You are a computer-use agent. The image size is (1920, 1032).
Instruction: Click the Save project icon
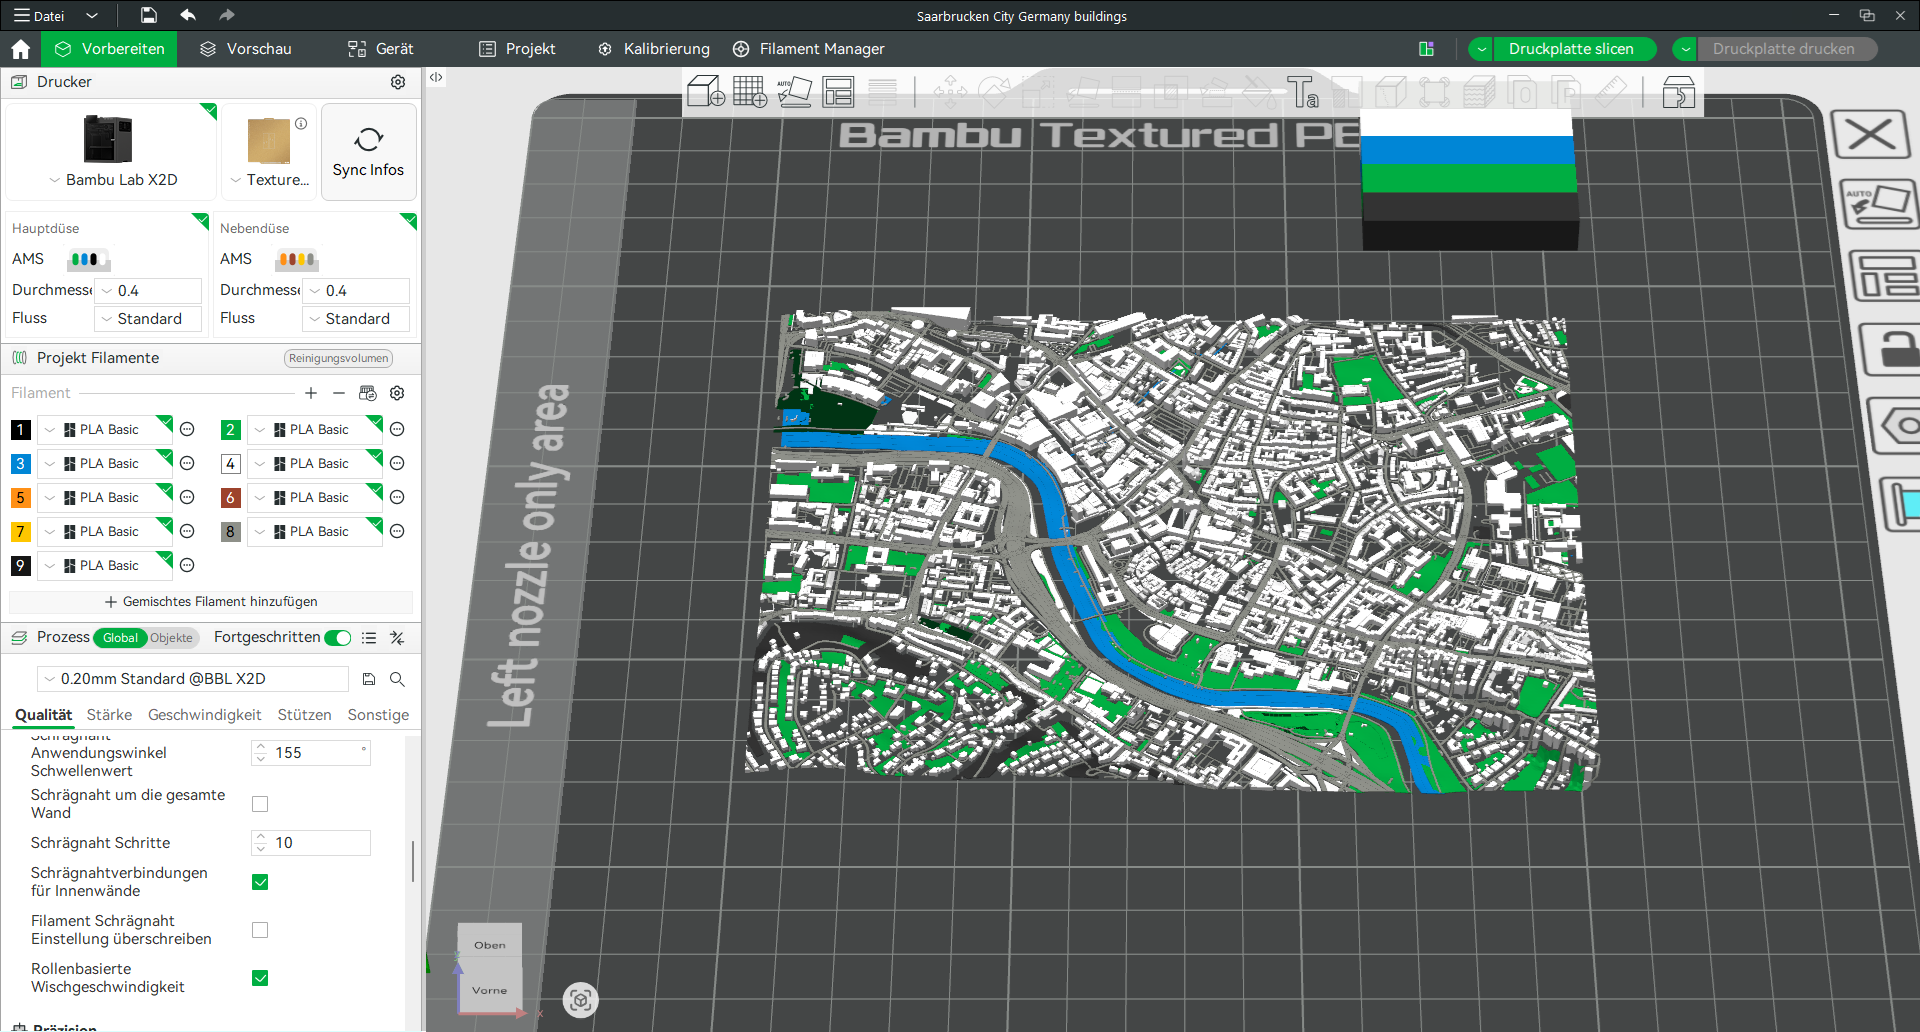148,15
